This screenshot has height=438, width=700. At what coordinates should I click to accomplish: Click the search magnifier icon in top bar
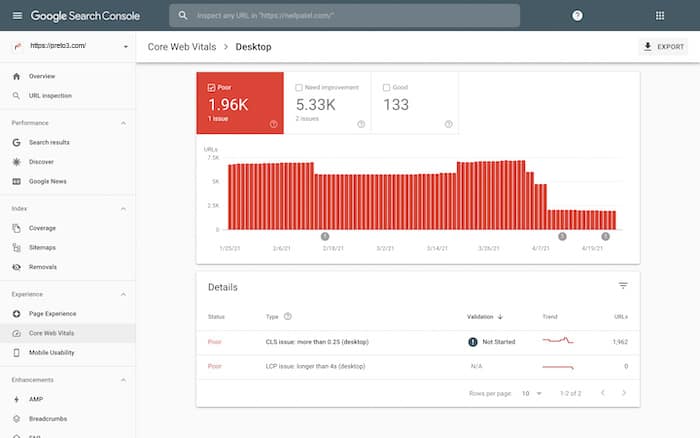pos(183,16)
